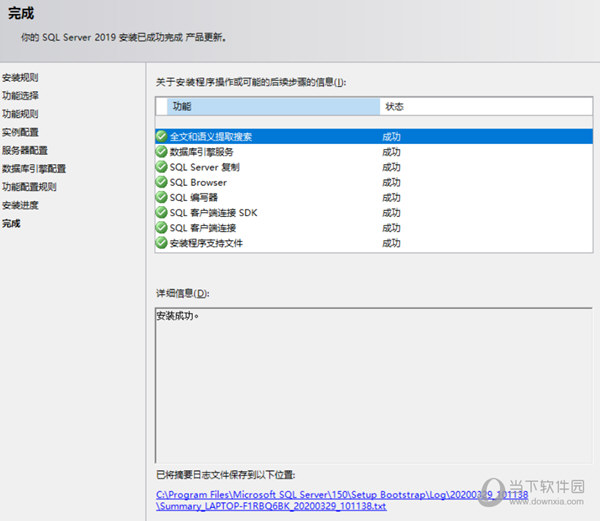This screenshot has width=600, height=521.
Task: Click the 已将摘要日志文件保存到以下位置 label
Action: pyautogui.click(x=225, y=475)
